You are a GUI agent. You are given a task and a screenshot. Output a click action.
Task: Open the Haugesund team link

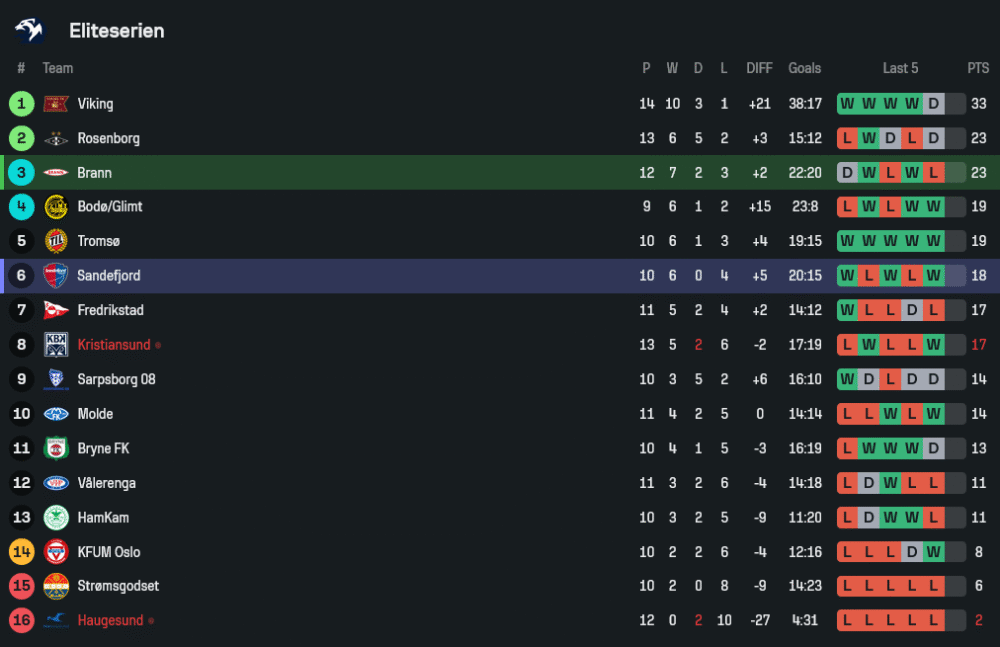click(x=110, y=621)
